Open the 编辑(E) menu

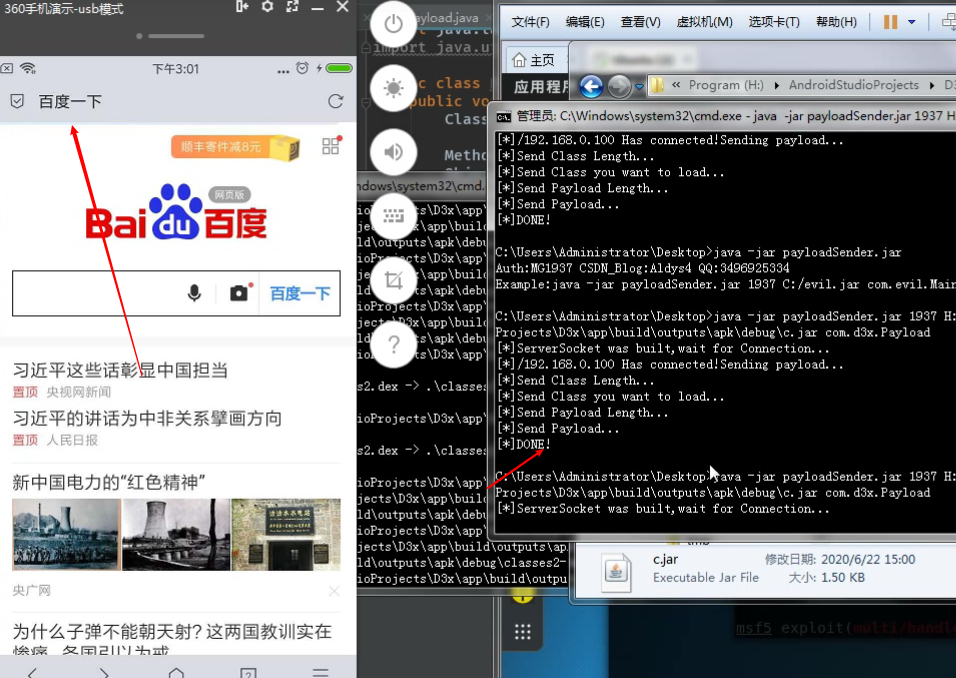(x=585, y=22)
